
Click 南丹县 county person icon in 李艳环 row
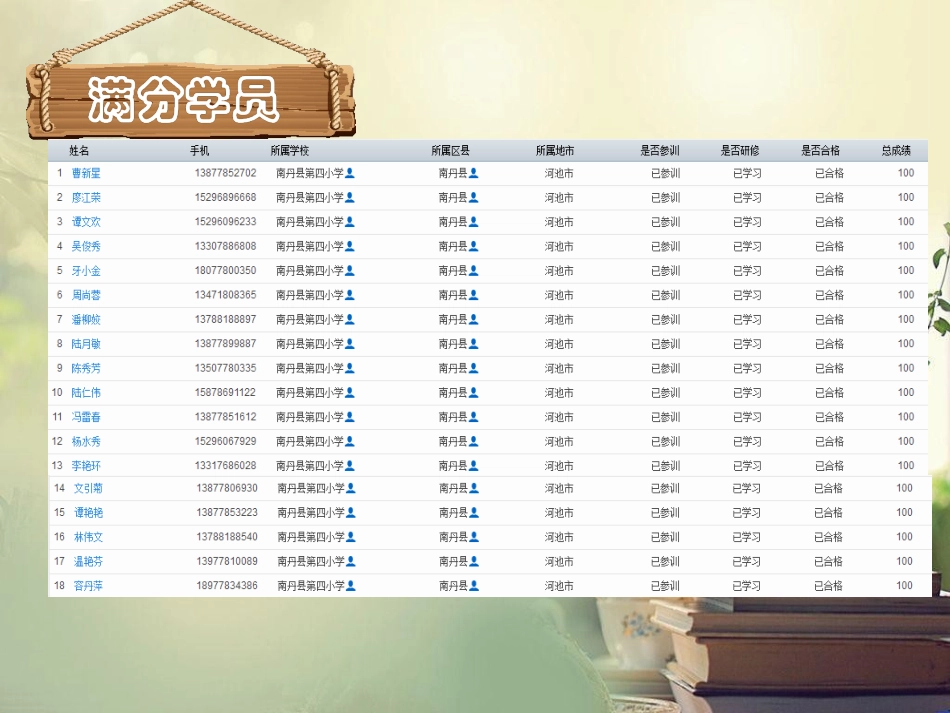coord(474,466)
